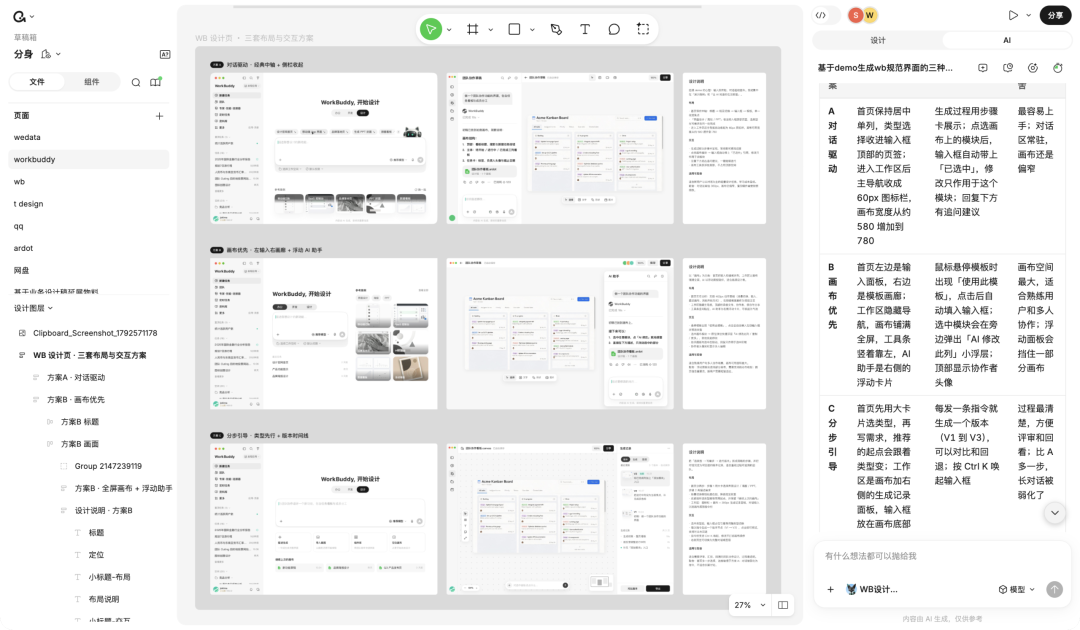Select the dashed-square Slice tool
Image resolution: width=1080 pixels, height=630 pixels.
coord(643,29)
